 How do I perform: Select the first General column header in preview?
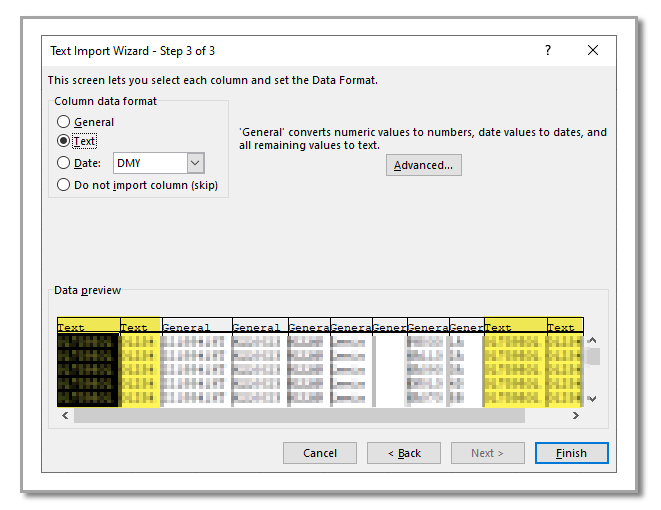point(197,325)
